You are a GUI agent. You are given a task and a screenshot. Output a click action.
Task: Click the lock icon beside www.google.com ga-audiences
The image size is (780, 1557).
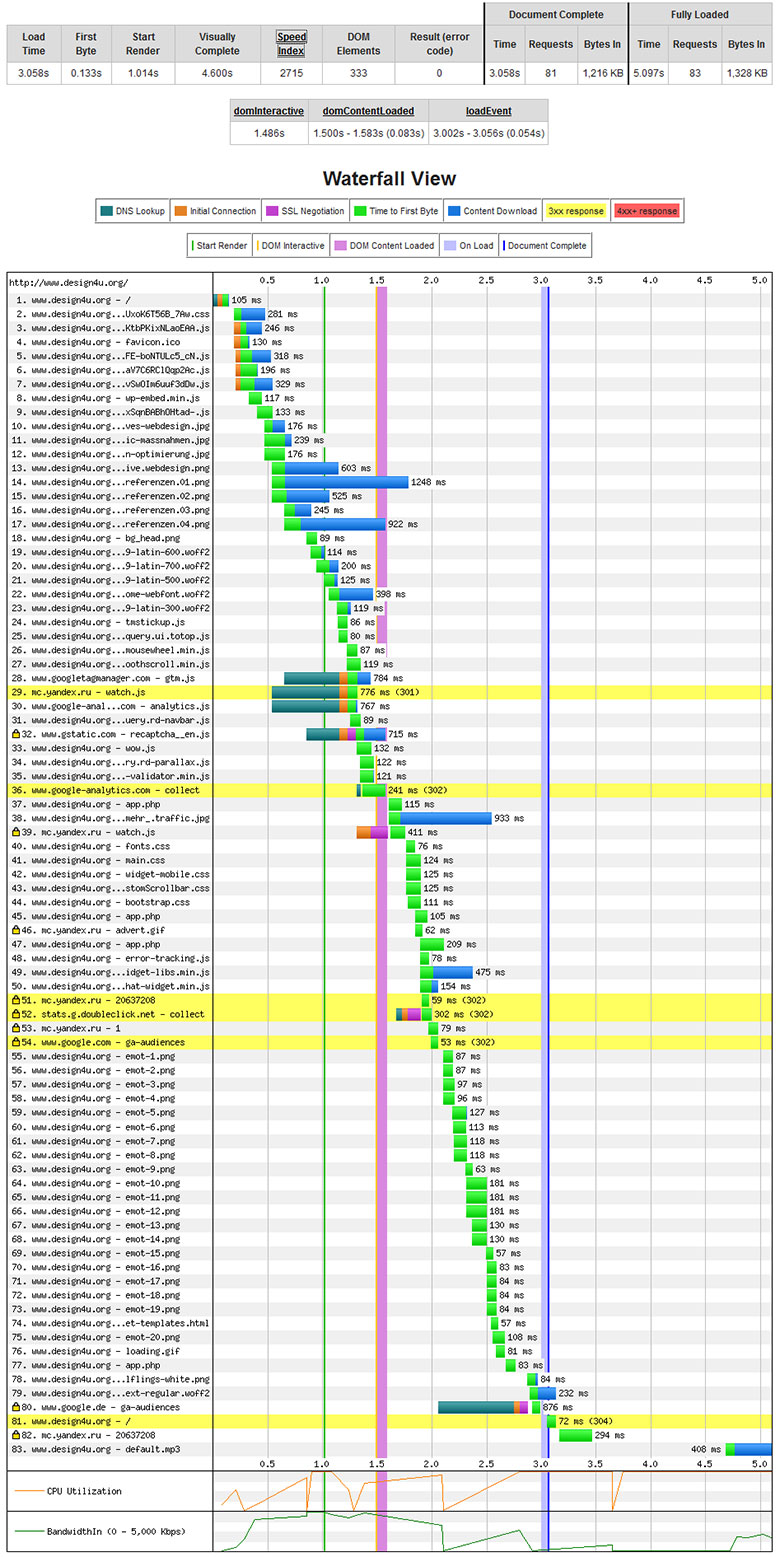[16, 1042]
